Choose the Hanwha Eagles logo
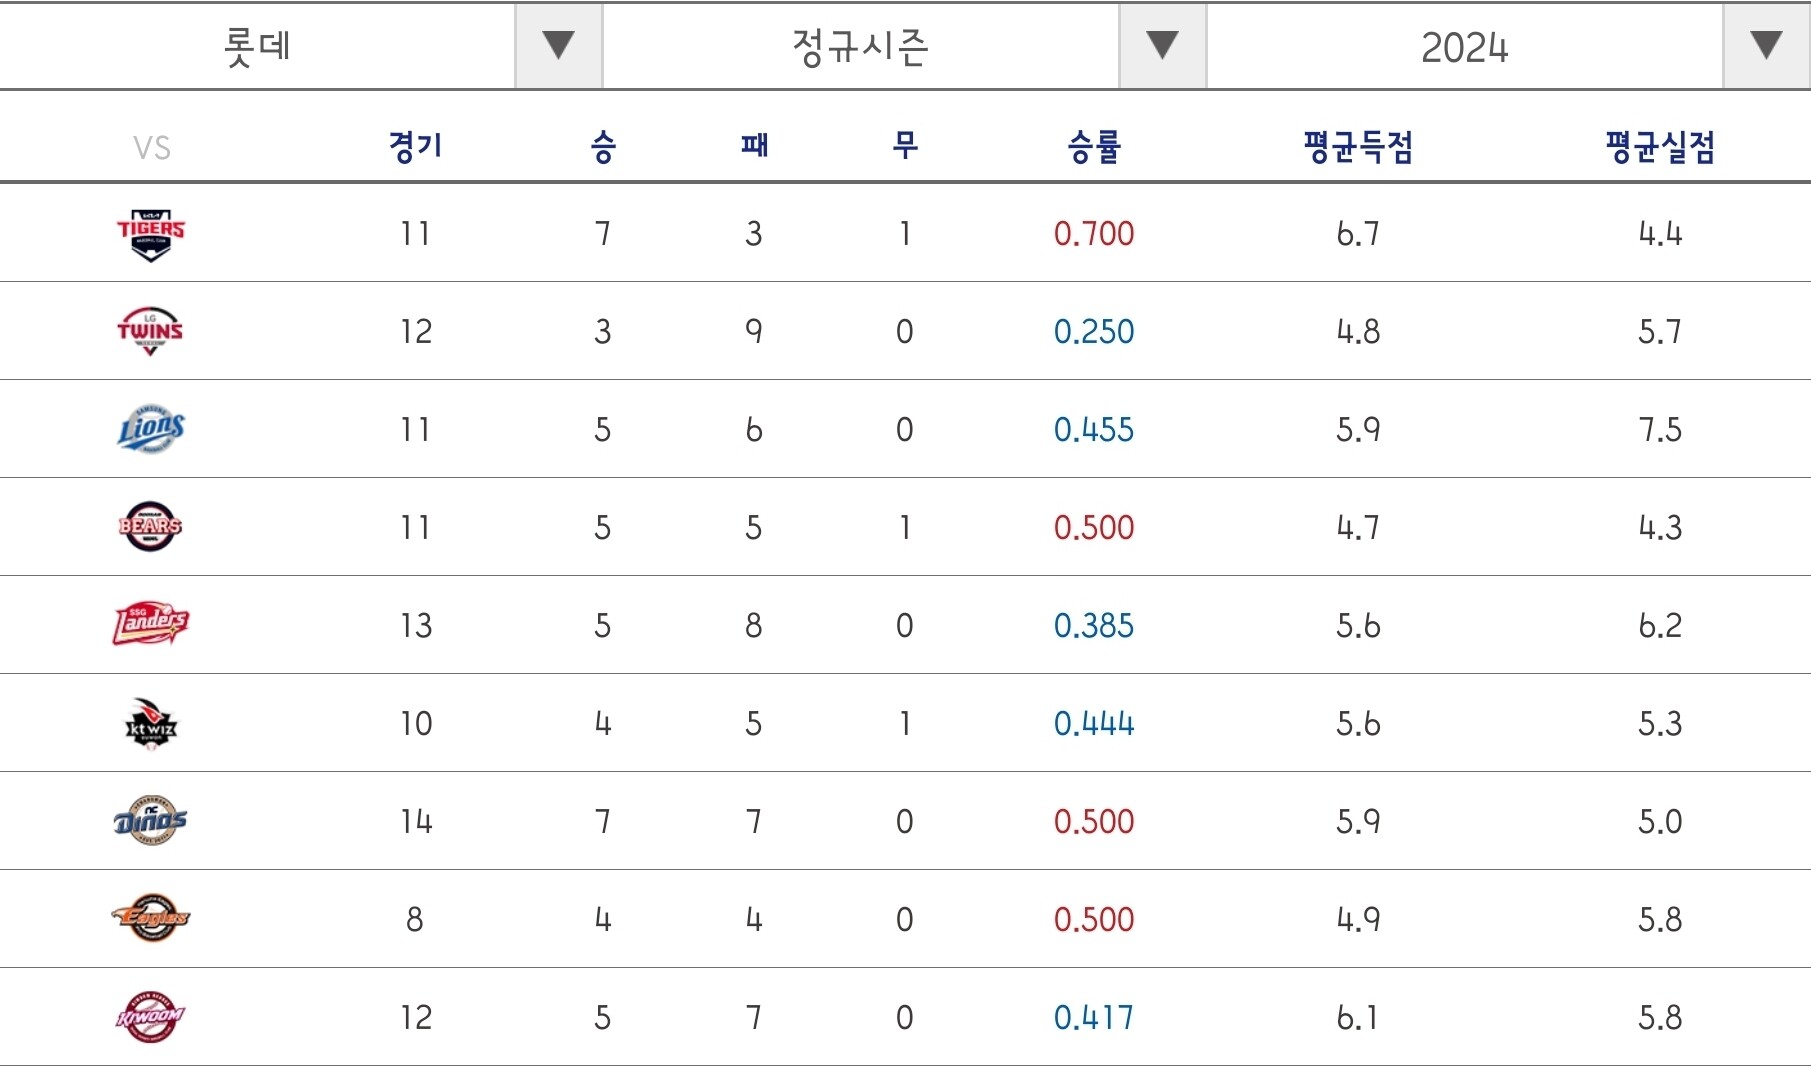The image size is (1811, 1069). 151,917
